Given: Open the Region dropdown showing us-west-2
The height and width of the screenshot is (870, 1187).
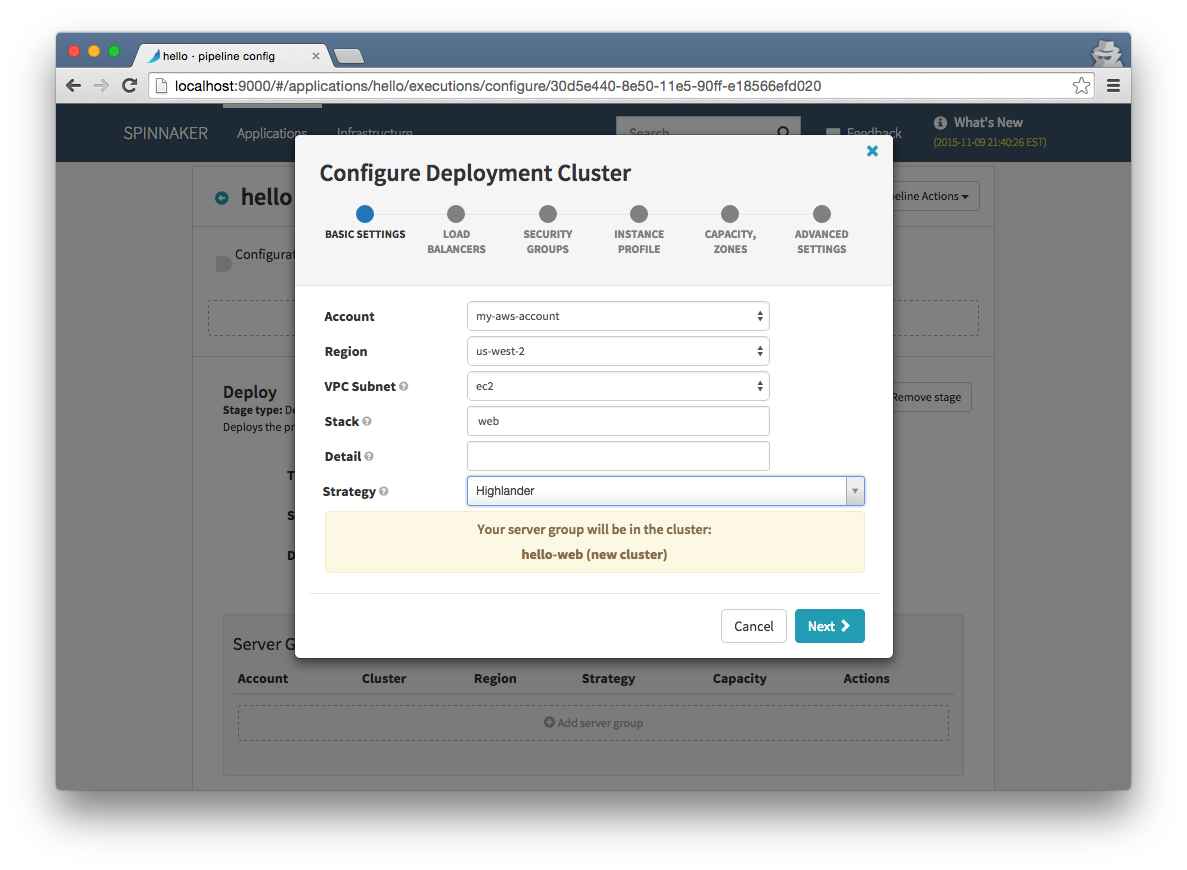Looking at the screenshot, I should (618, 351).
